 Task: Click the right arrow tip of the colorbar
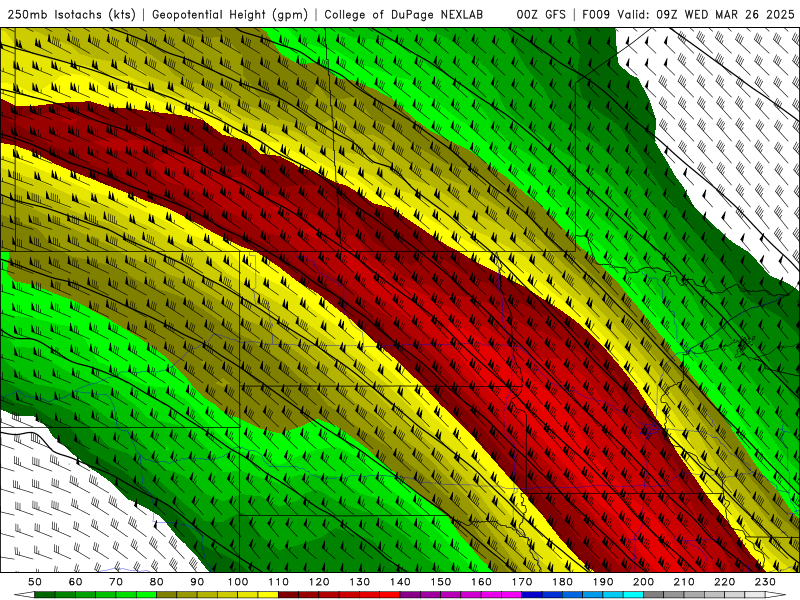[776, 595]
